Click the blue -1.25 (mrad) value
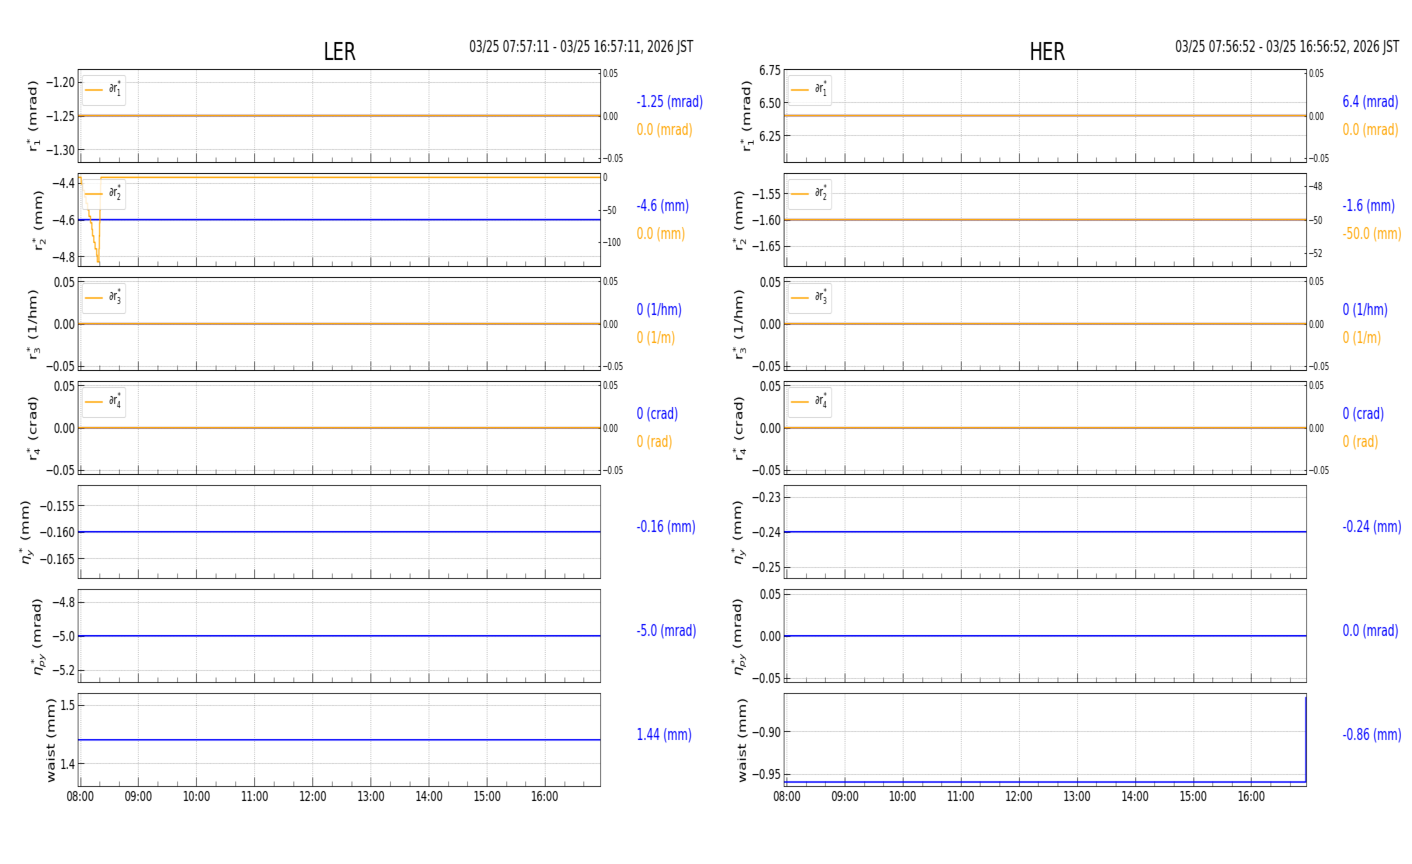The image size is (1412, 864). tap(670, 102)
